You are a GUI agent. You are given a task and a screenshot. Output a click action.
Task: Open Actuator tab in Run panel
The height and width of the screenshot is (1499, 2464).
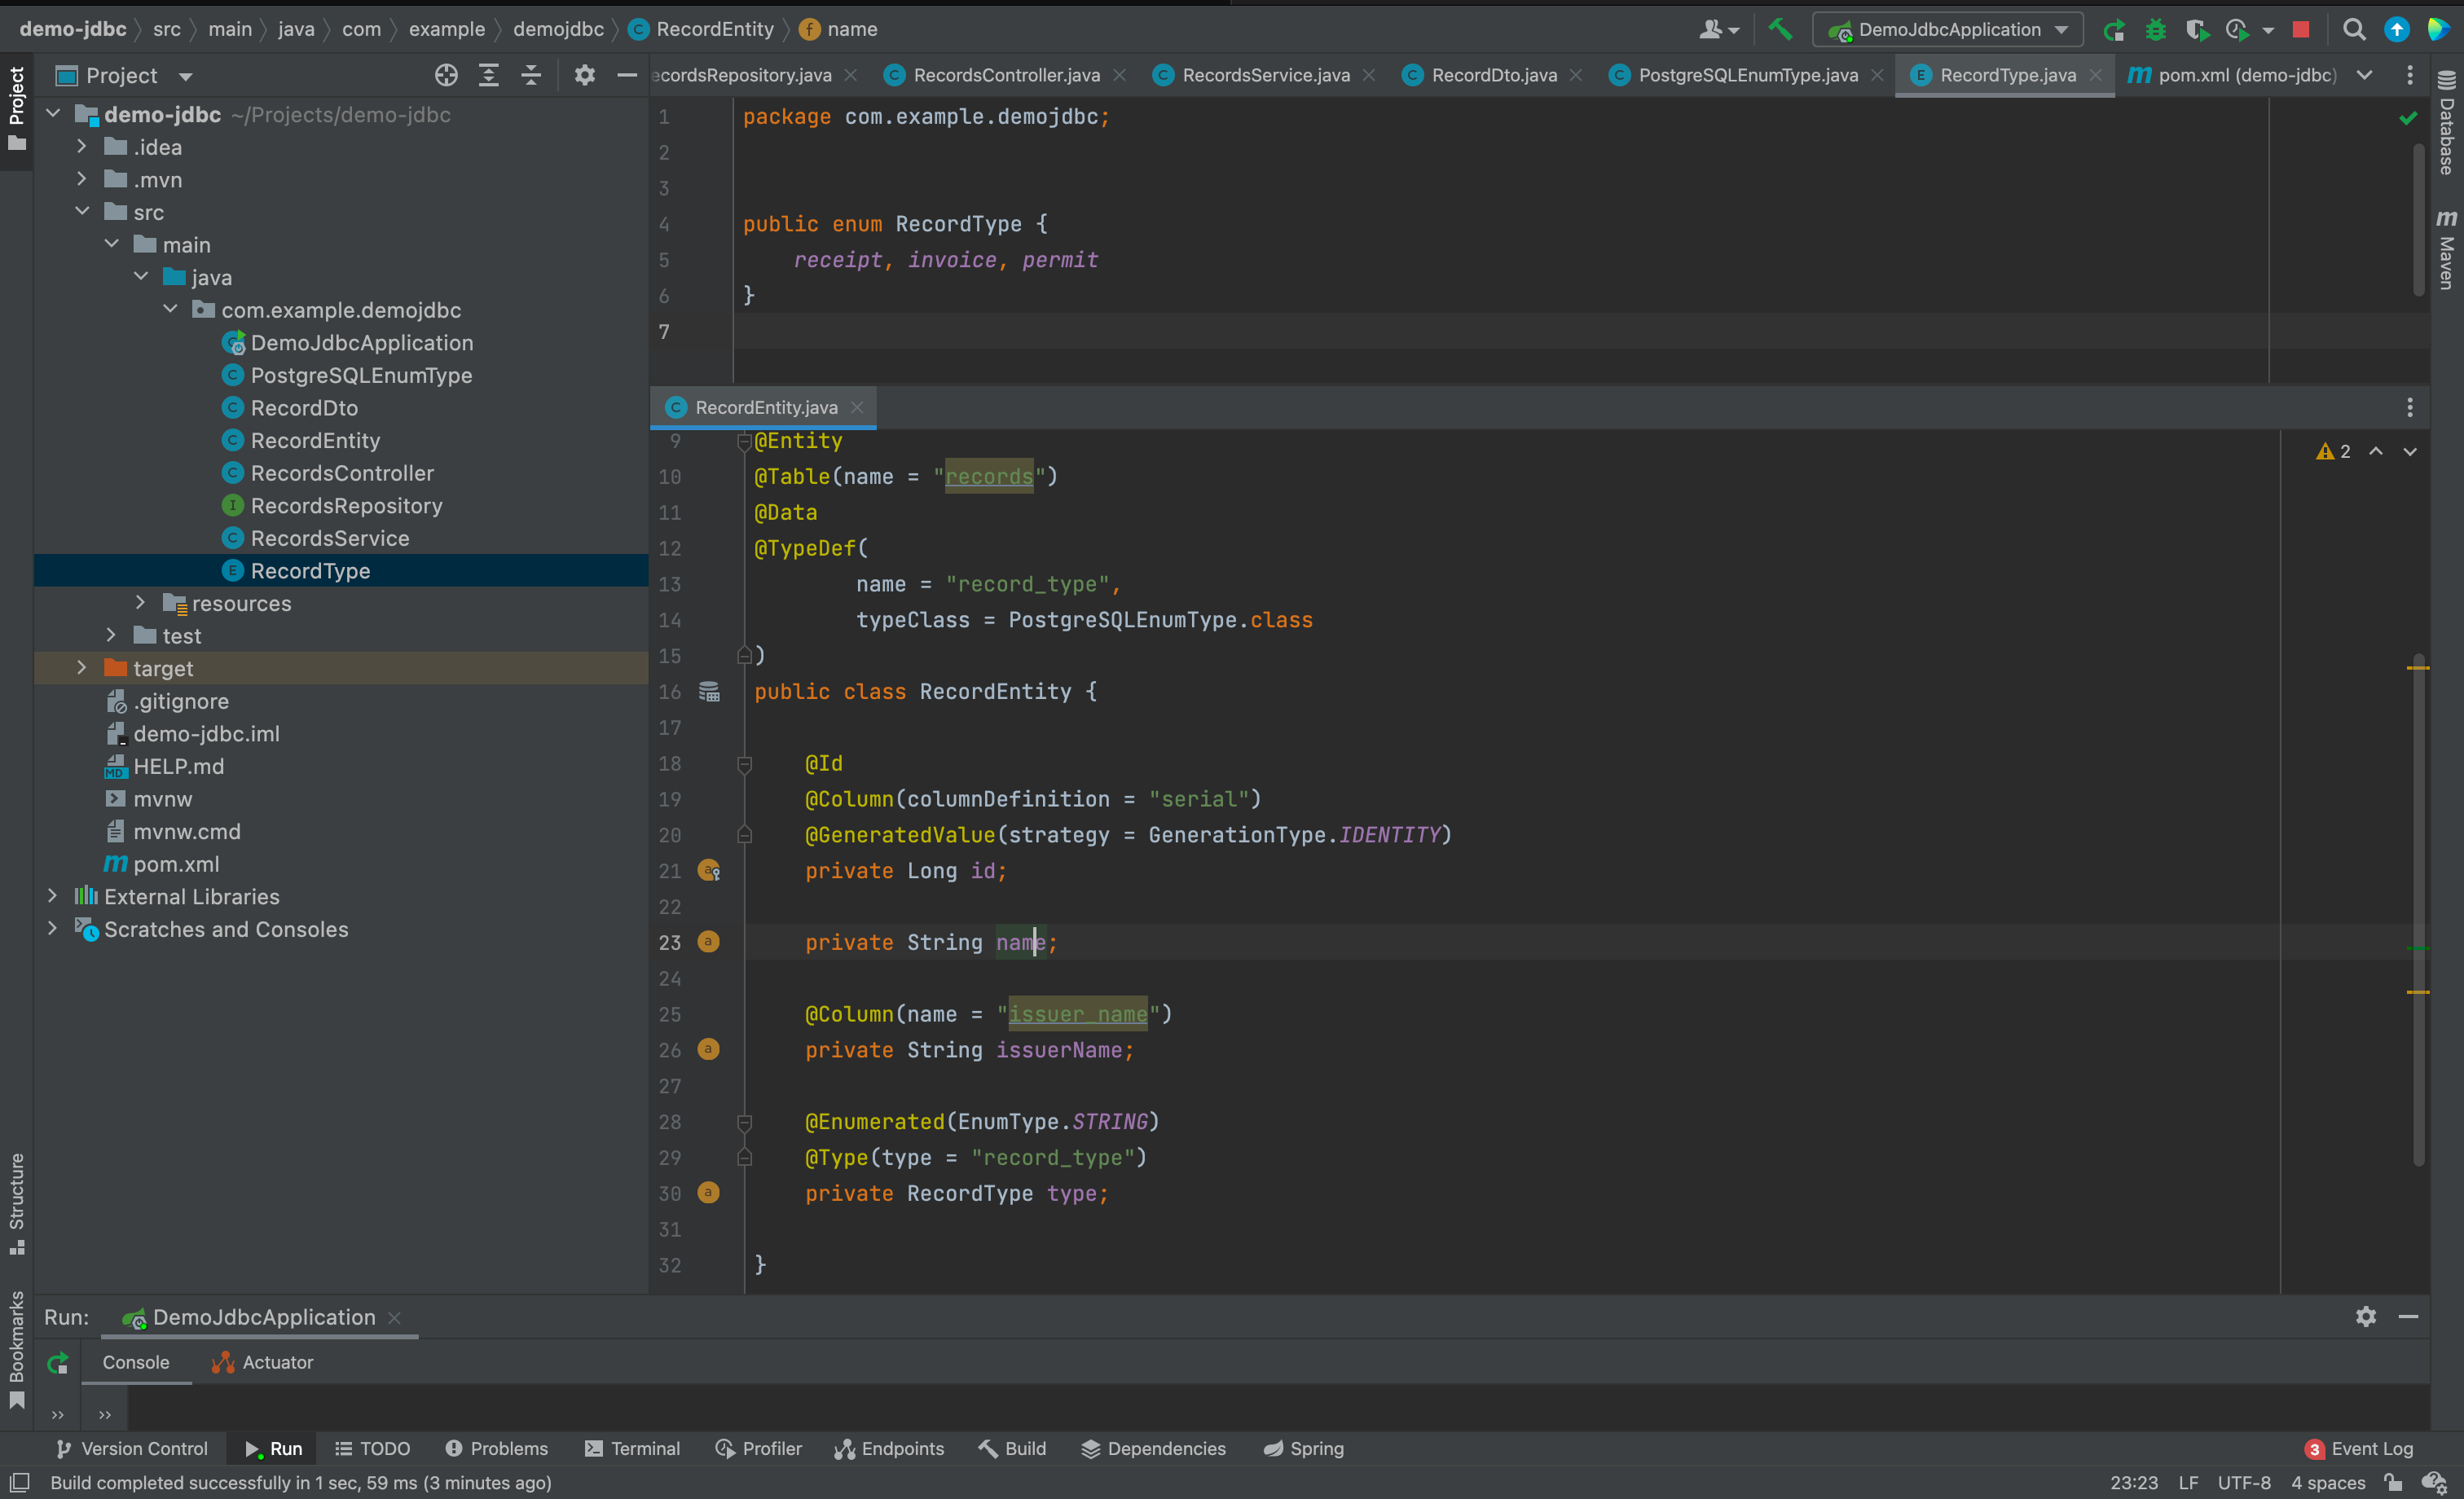[x=263, y=1362]
